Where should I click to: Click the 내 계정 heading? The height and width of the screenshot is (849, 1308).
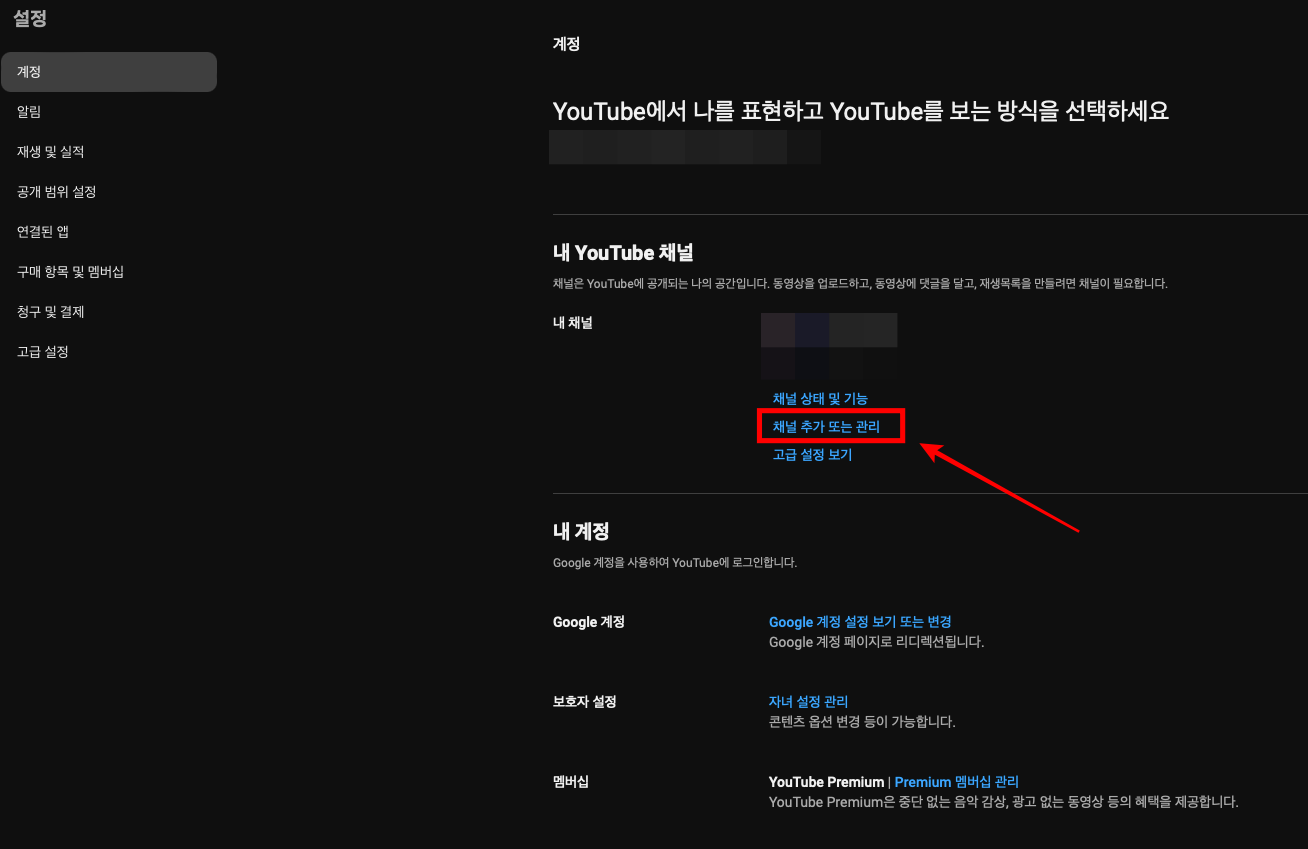click(581, 531)
